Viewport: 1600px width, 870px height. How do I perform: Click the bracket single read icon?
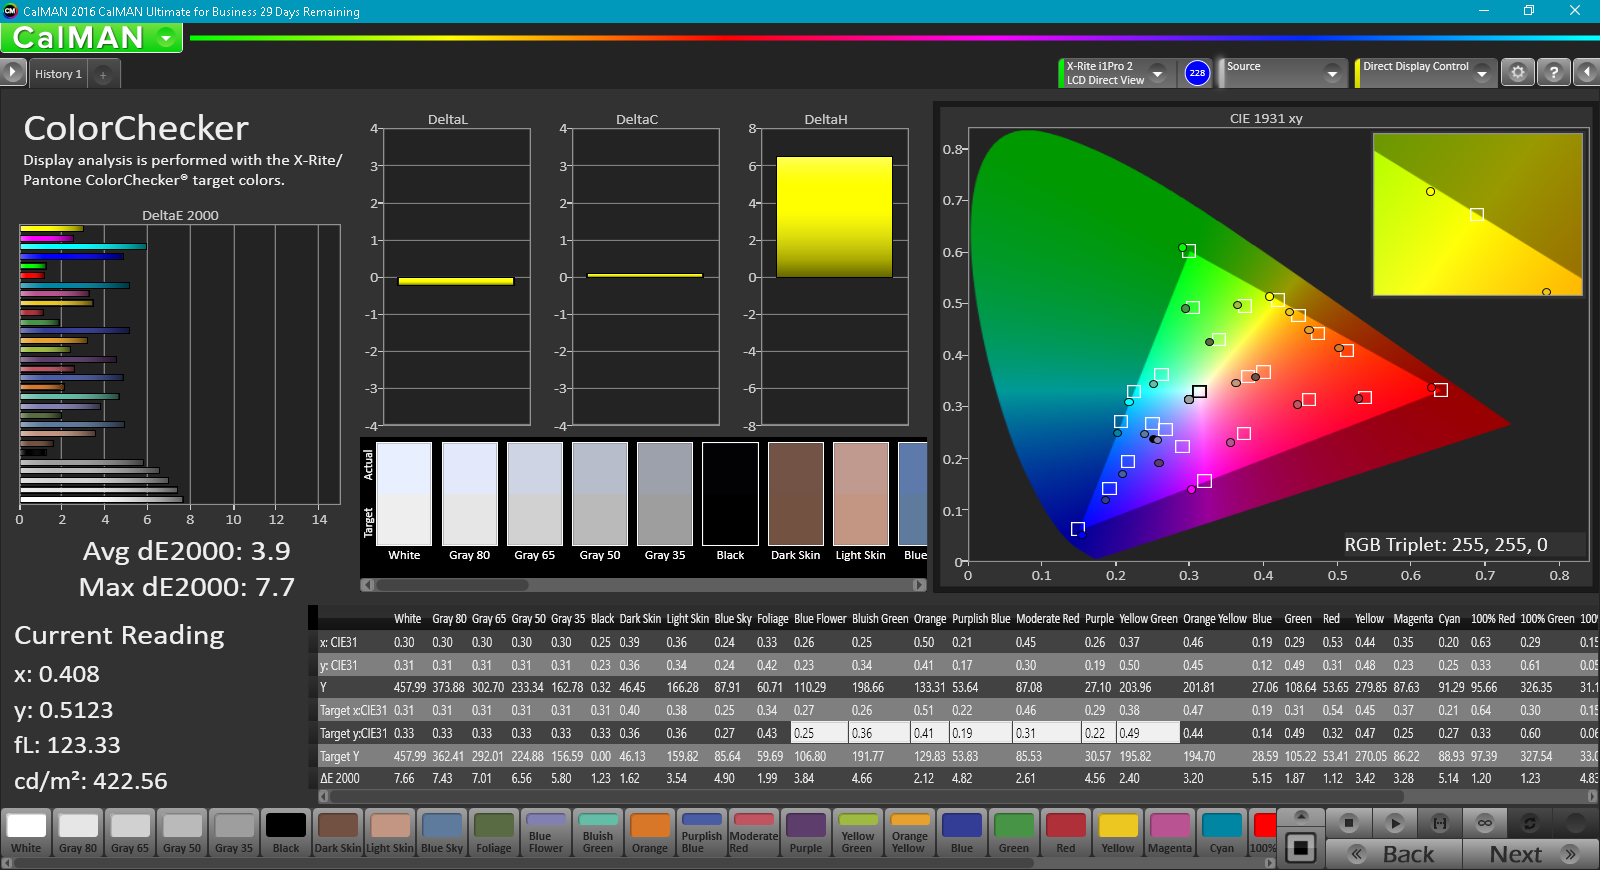1440,823
